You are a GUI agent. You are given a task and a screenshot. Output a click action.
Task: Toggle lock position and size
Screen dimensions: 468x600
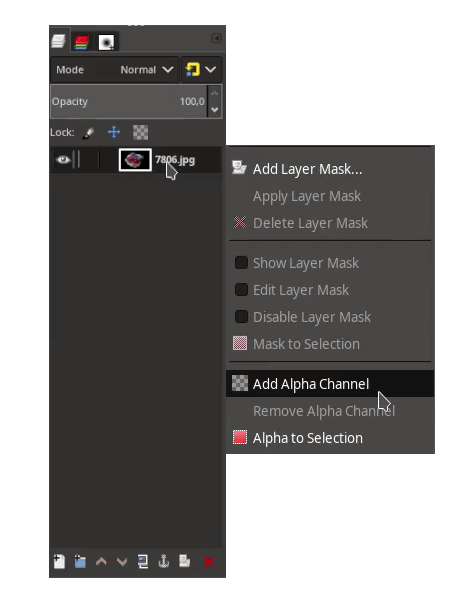click(114, 132)
